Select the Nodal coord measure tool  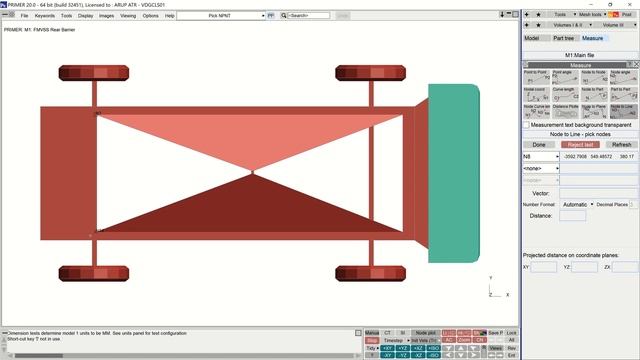pyautogui.click(x=537, y=95)
